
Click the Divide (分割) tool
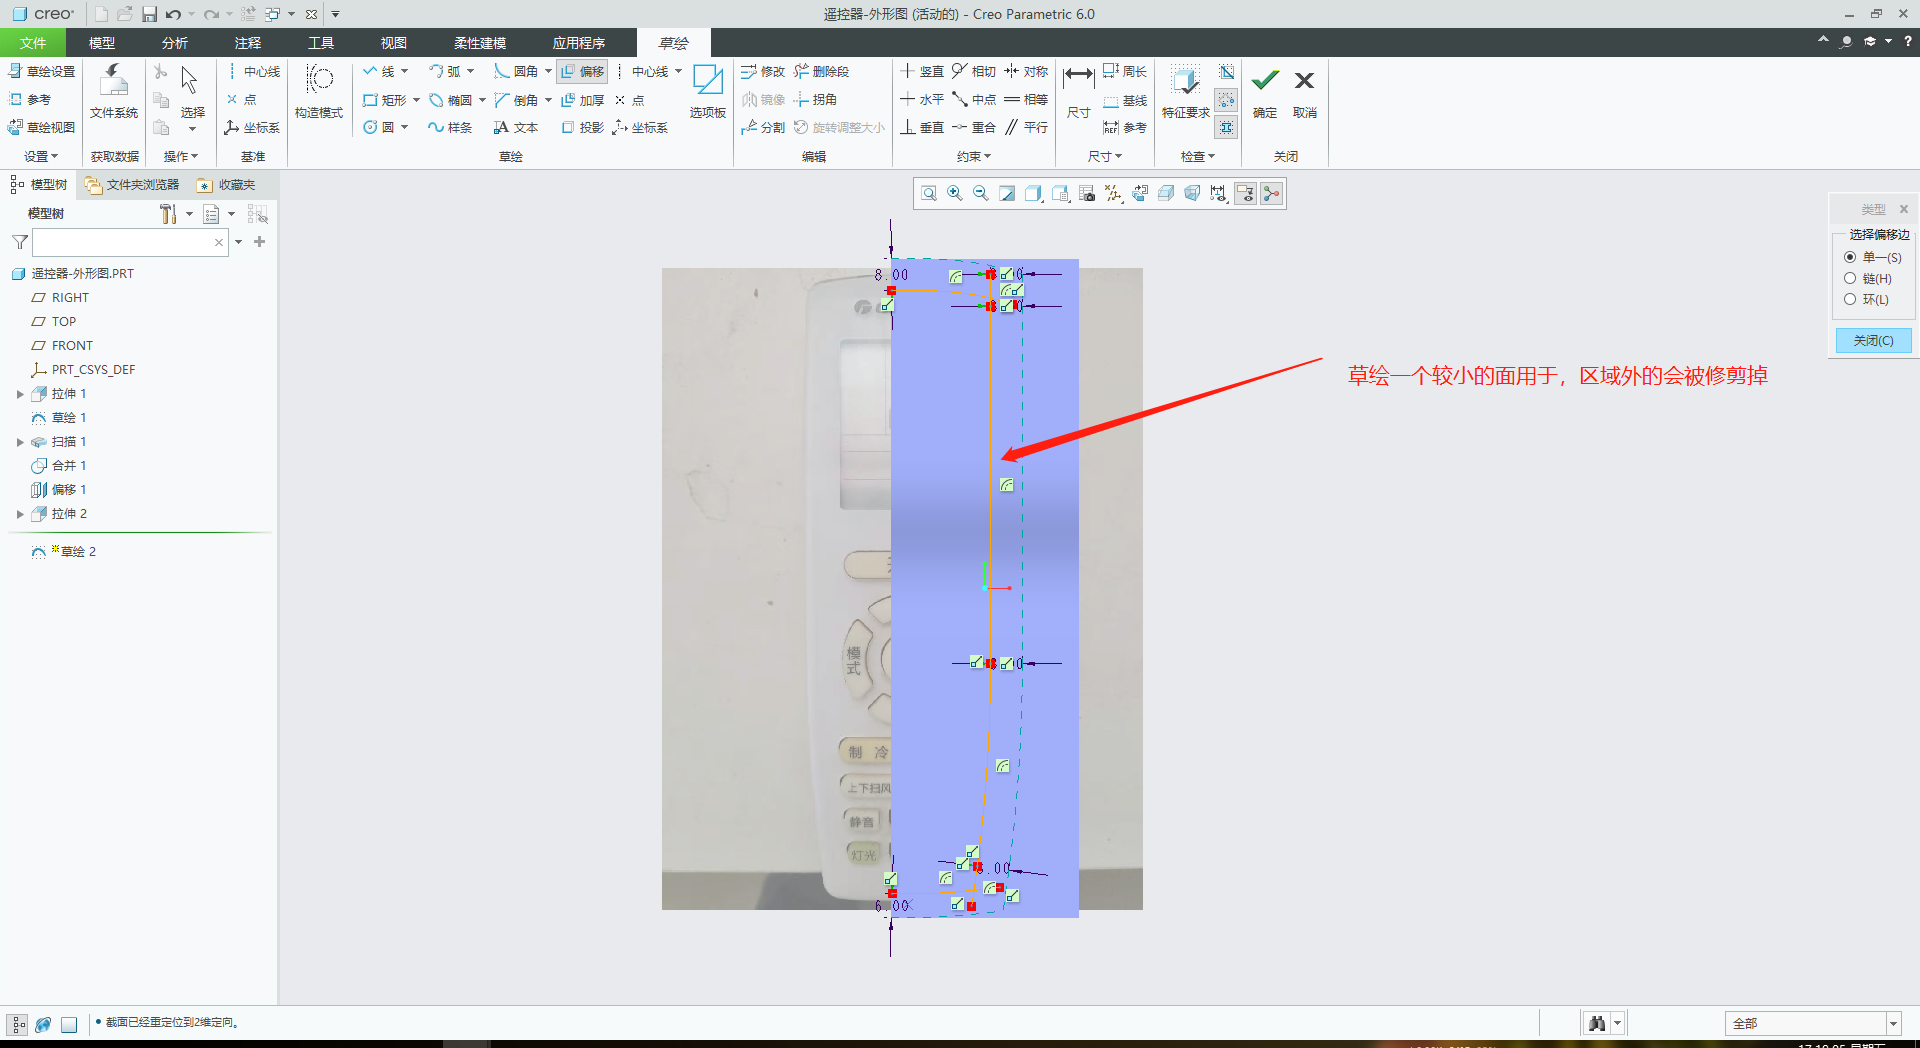(x=763, y=128)
